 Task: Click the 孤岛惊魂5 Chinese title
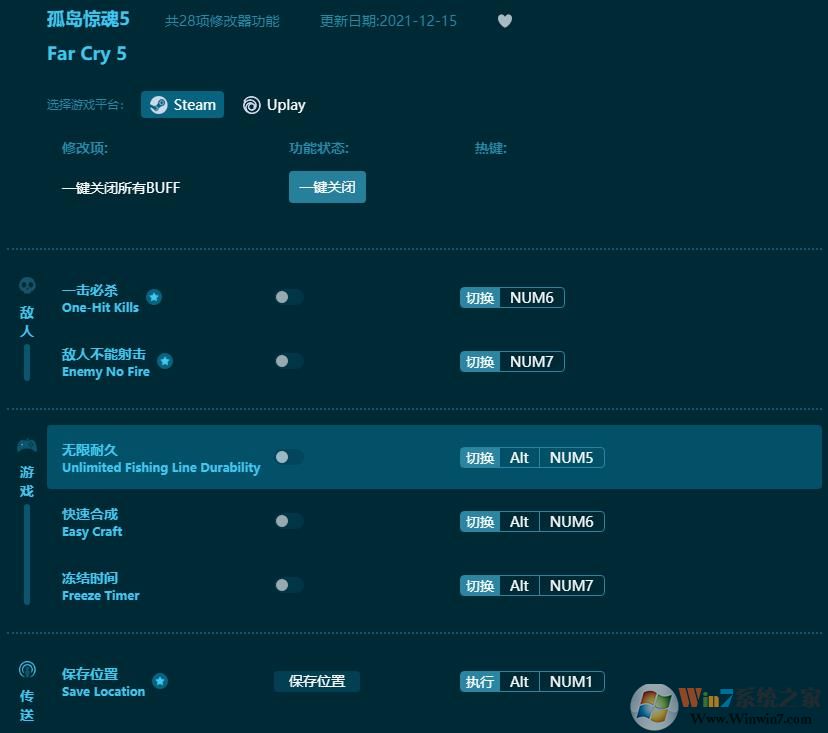point(88,20)
